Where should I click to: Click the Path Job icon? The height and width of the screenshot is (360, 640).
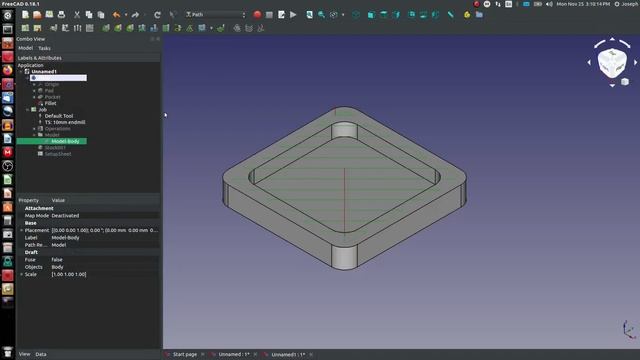(25, 28)
